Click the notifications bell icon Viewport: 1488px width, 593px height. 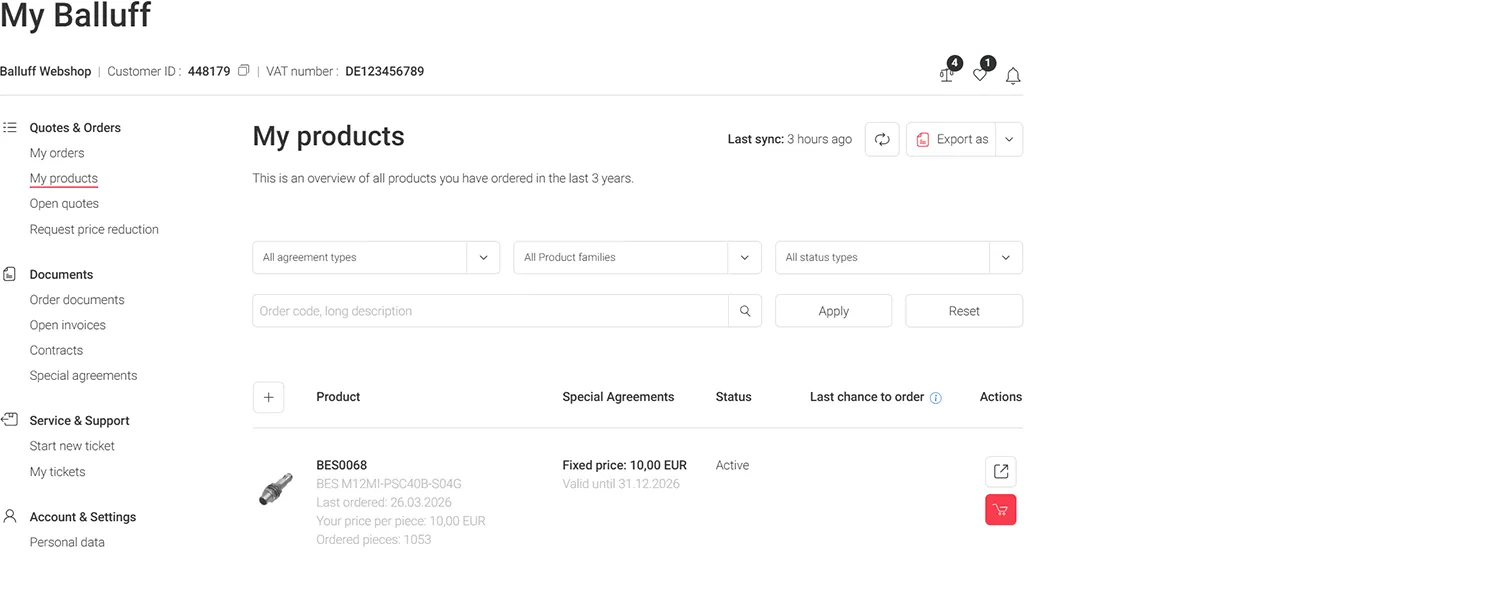pos(1013,76)
